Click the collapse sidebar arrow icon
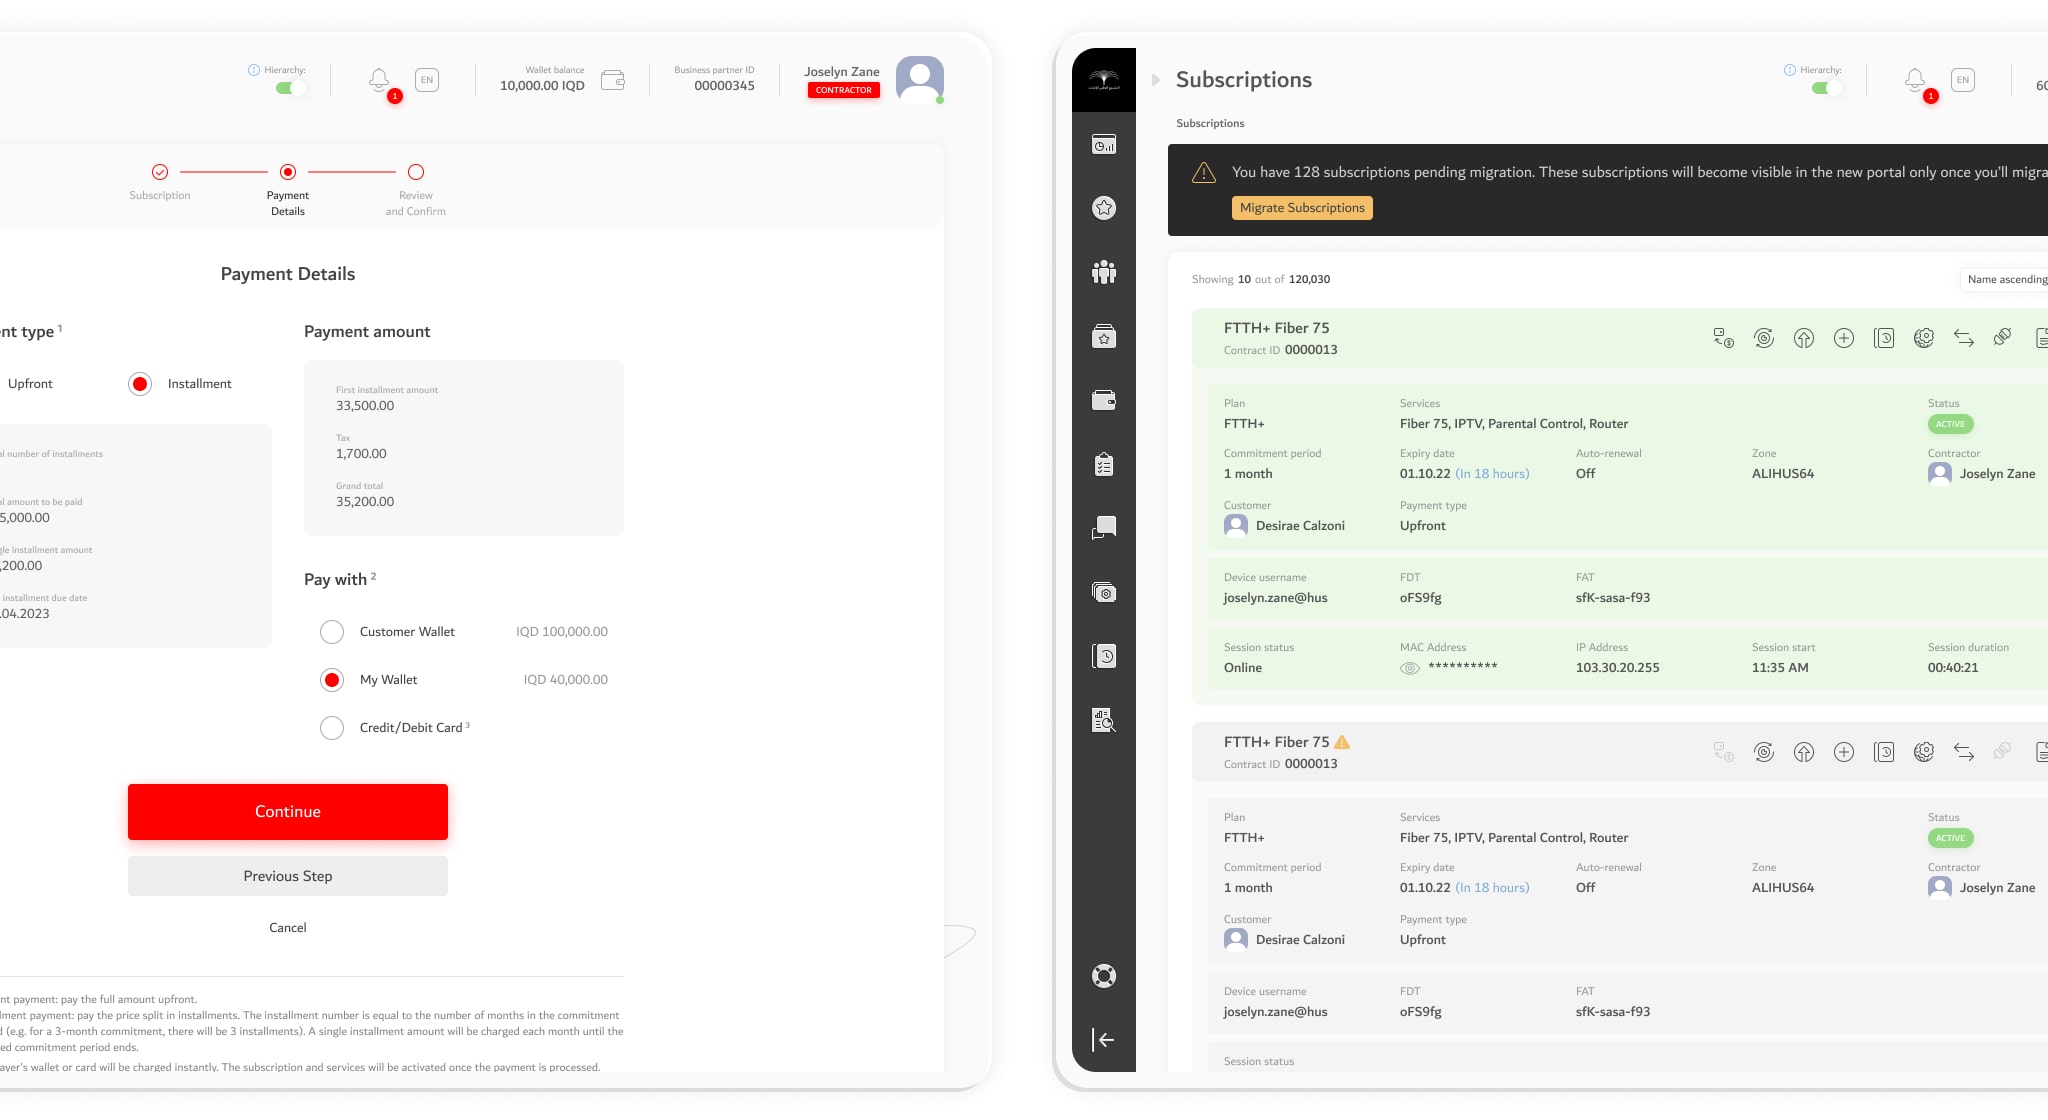2048x1120 pixels. coord(1104,1040)
